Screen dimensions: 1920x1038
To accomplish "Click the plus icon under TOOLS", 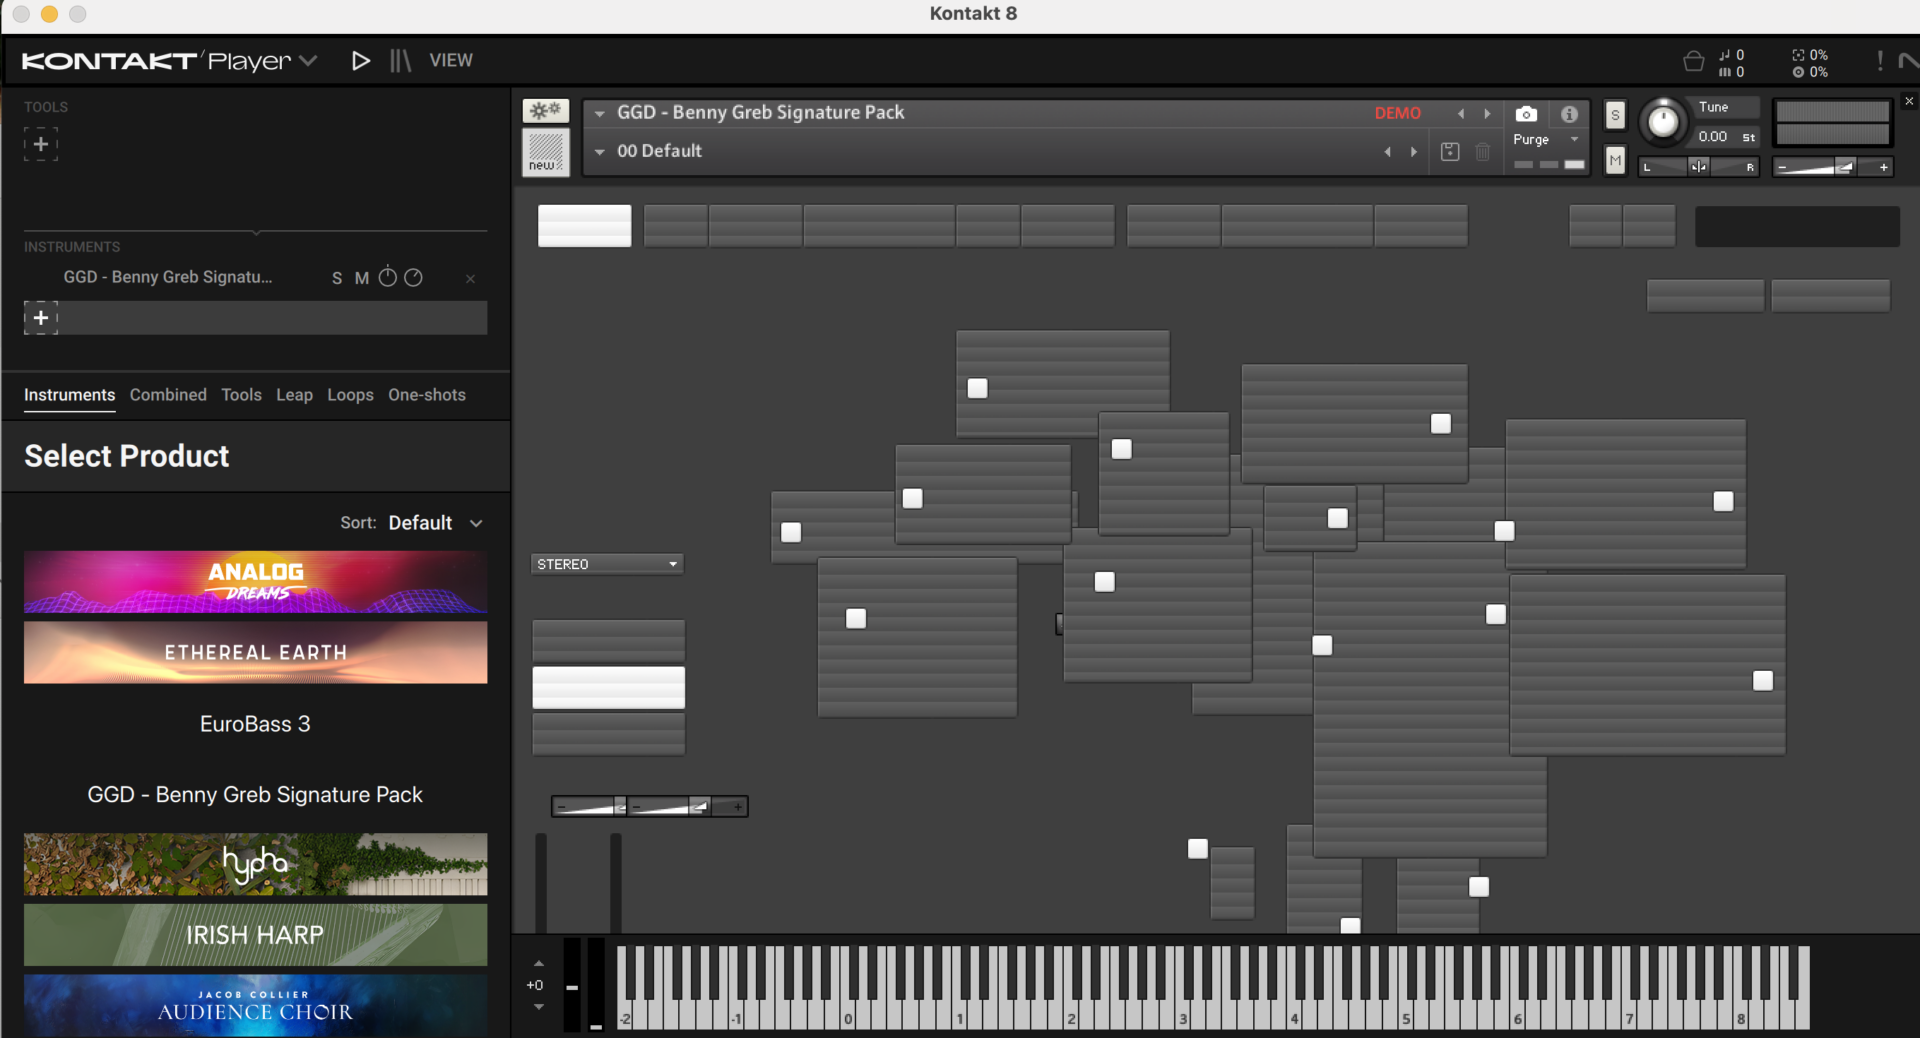I will pyautogui.click(x=41, y=144).
